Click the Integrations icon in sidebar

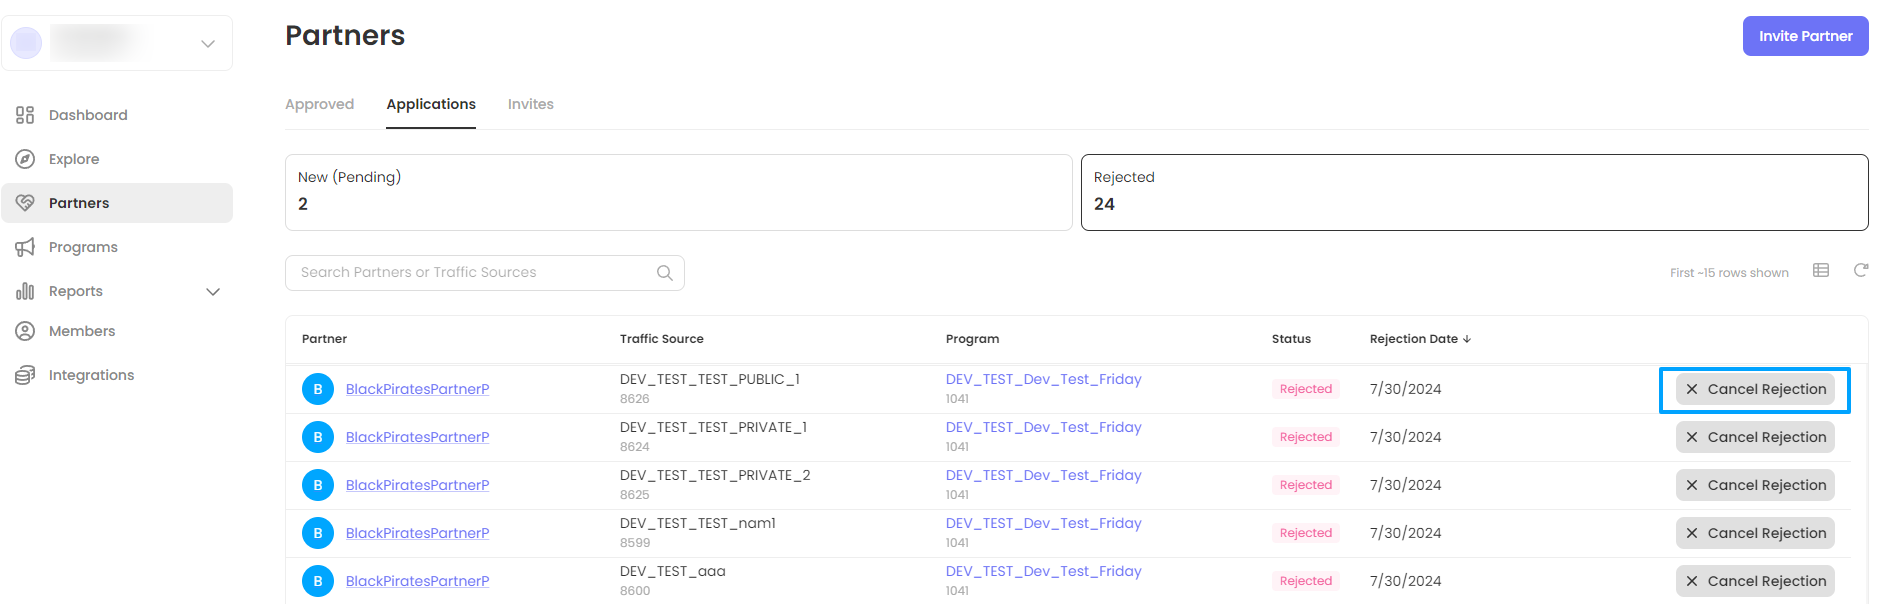coord(25,375)
